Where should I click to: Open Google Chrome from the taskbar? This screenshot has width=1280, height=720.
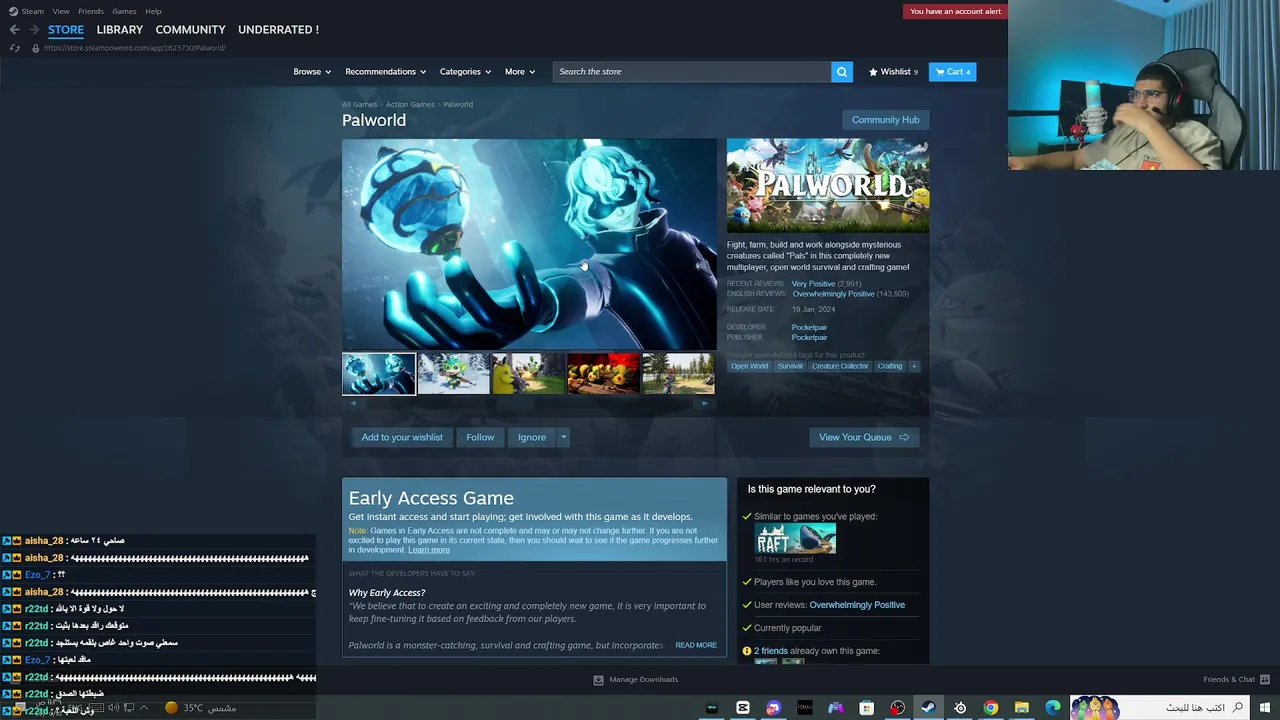[991, 708]
